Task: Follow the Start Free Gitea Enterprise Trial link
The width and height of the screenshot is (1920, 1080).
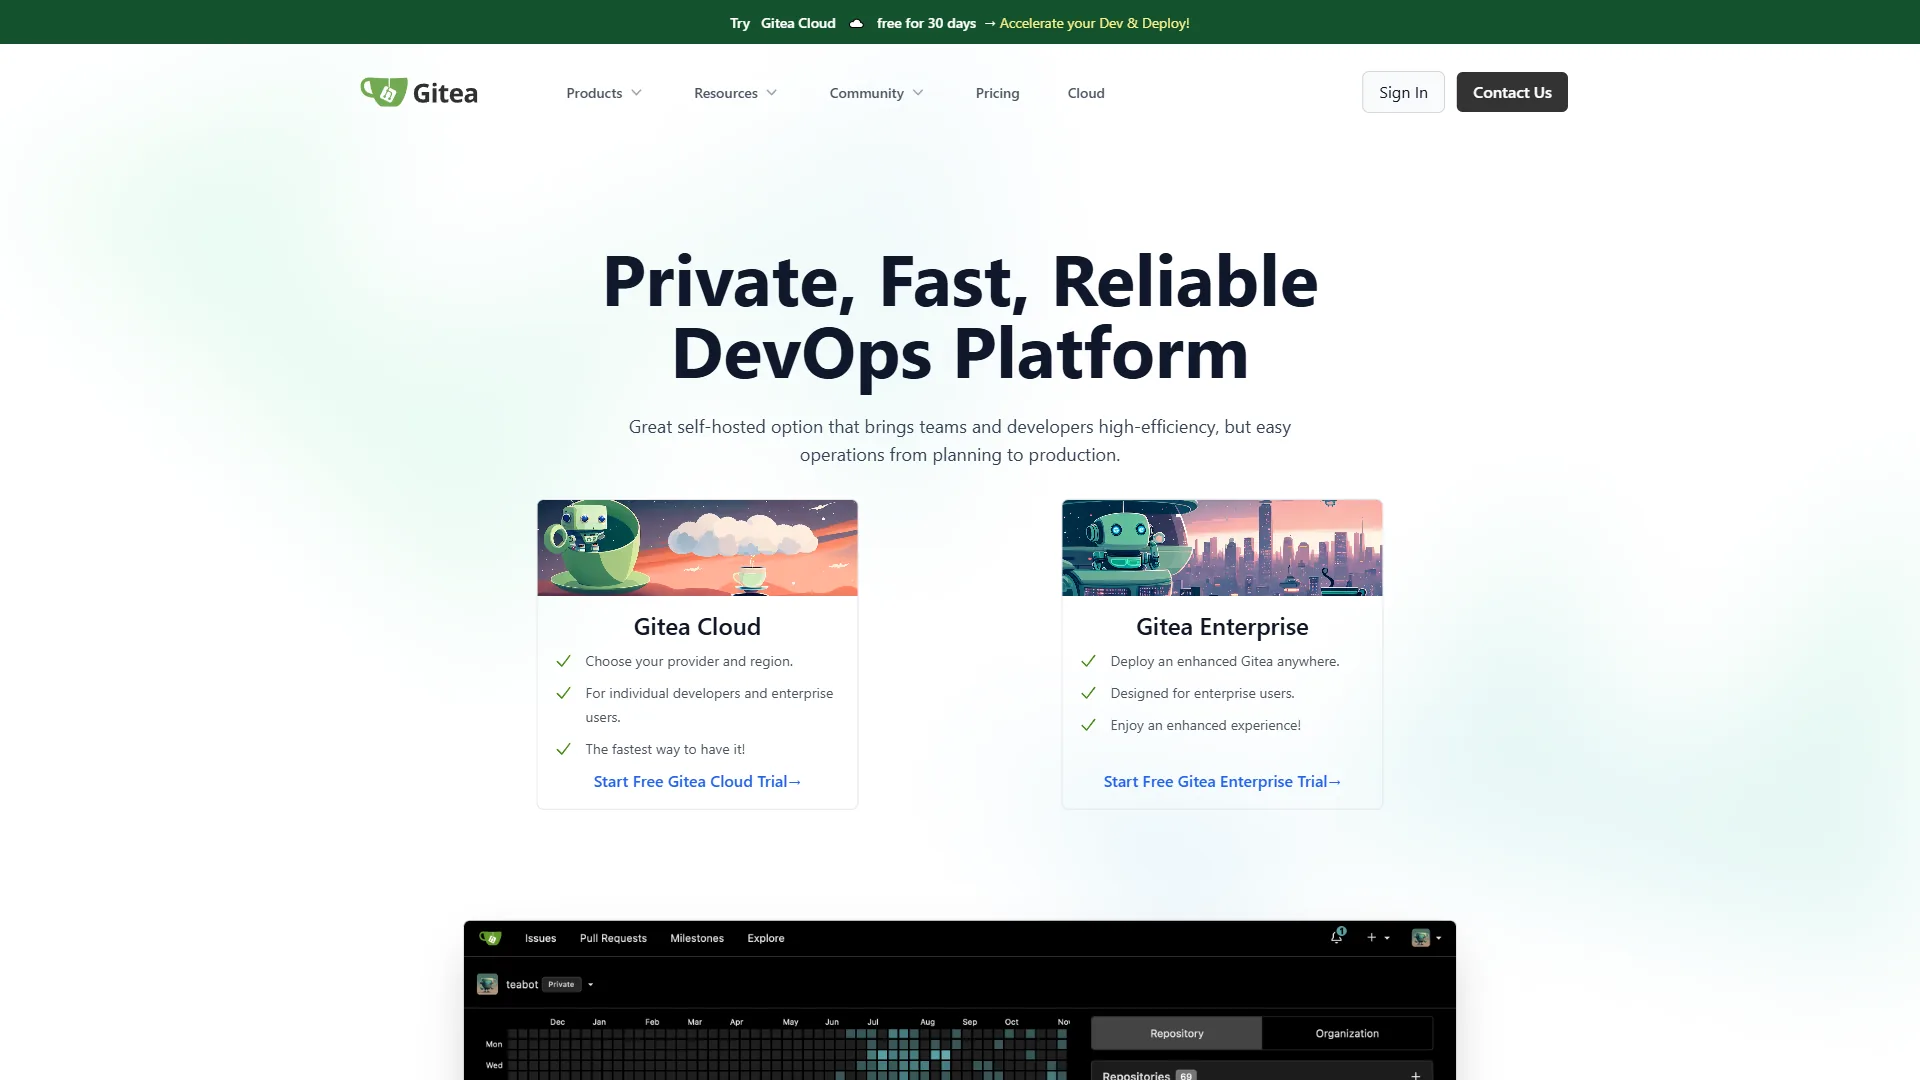Action: pyautogui.click(x=1222, y=782)
